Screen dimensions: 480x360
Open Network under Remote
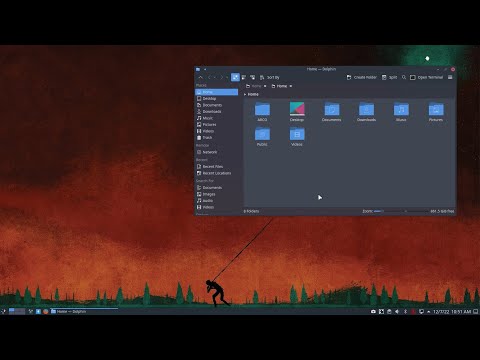tap(216, 152)
